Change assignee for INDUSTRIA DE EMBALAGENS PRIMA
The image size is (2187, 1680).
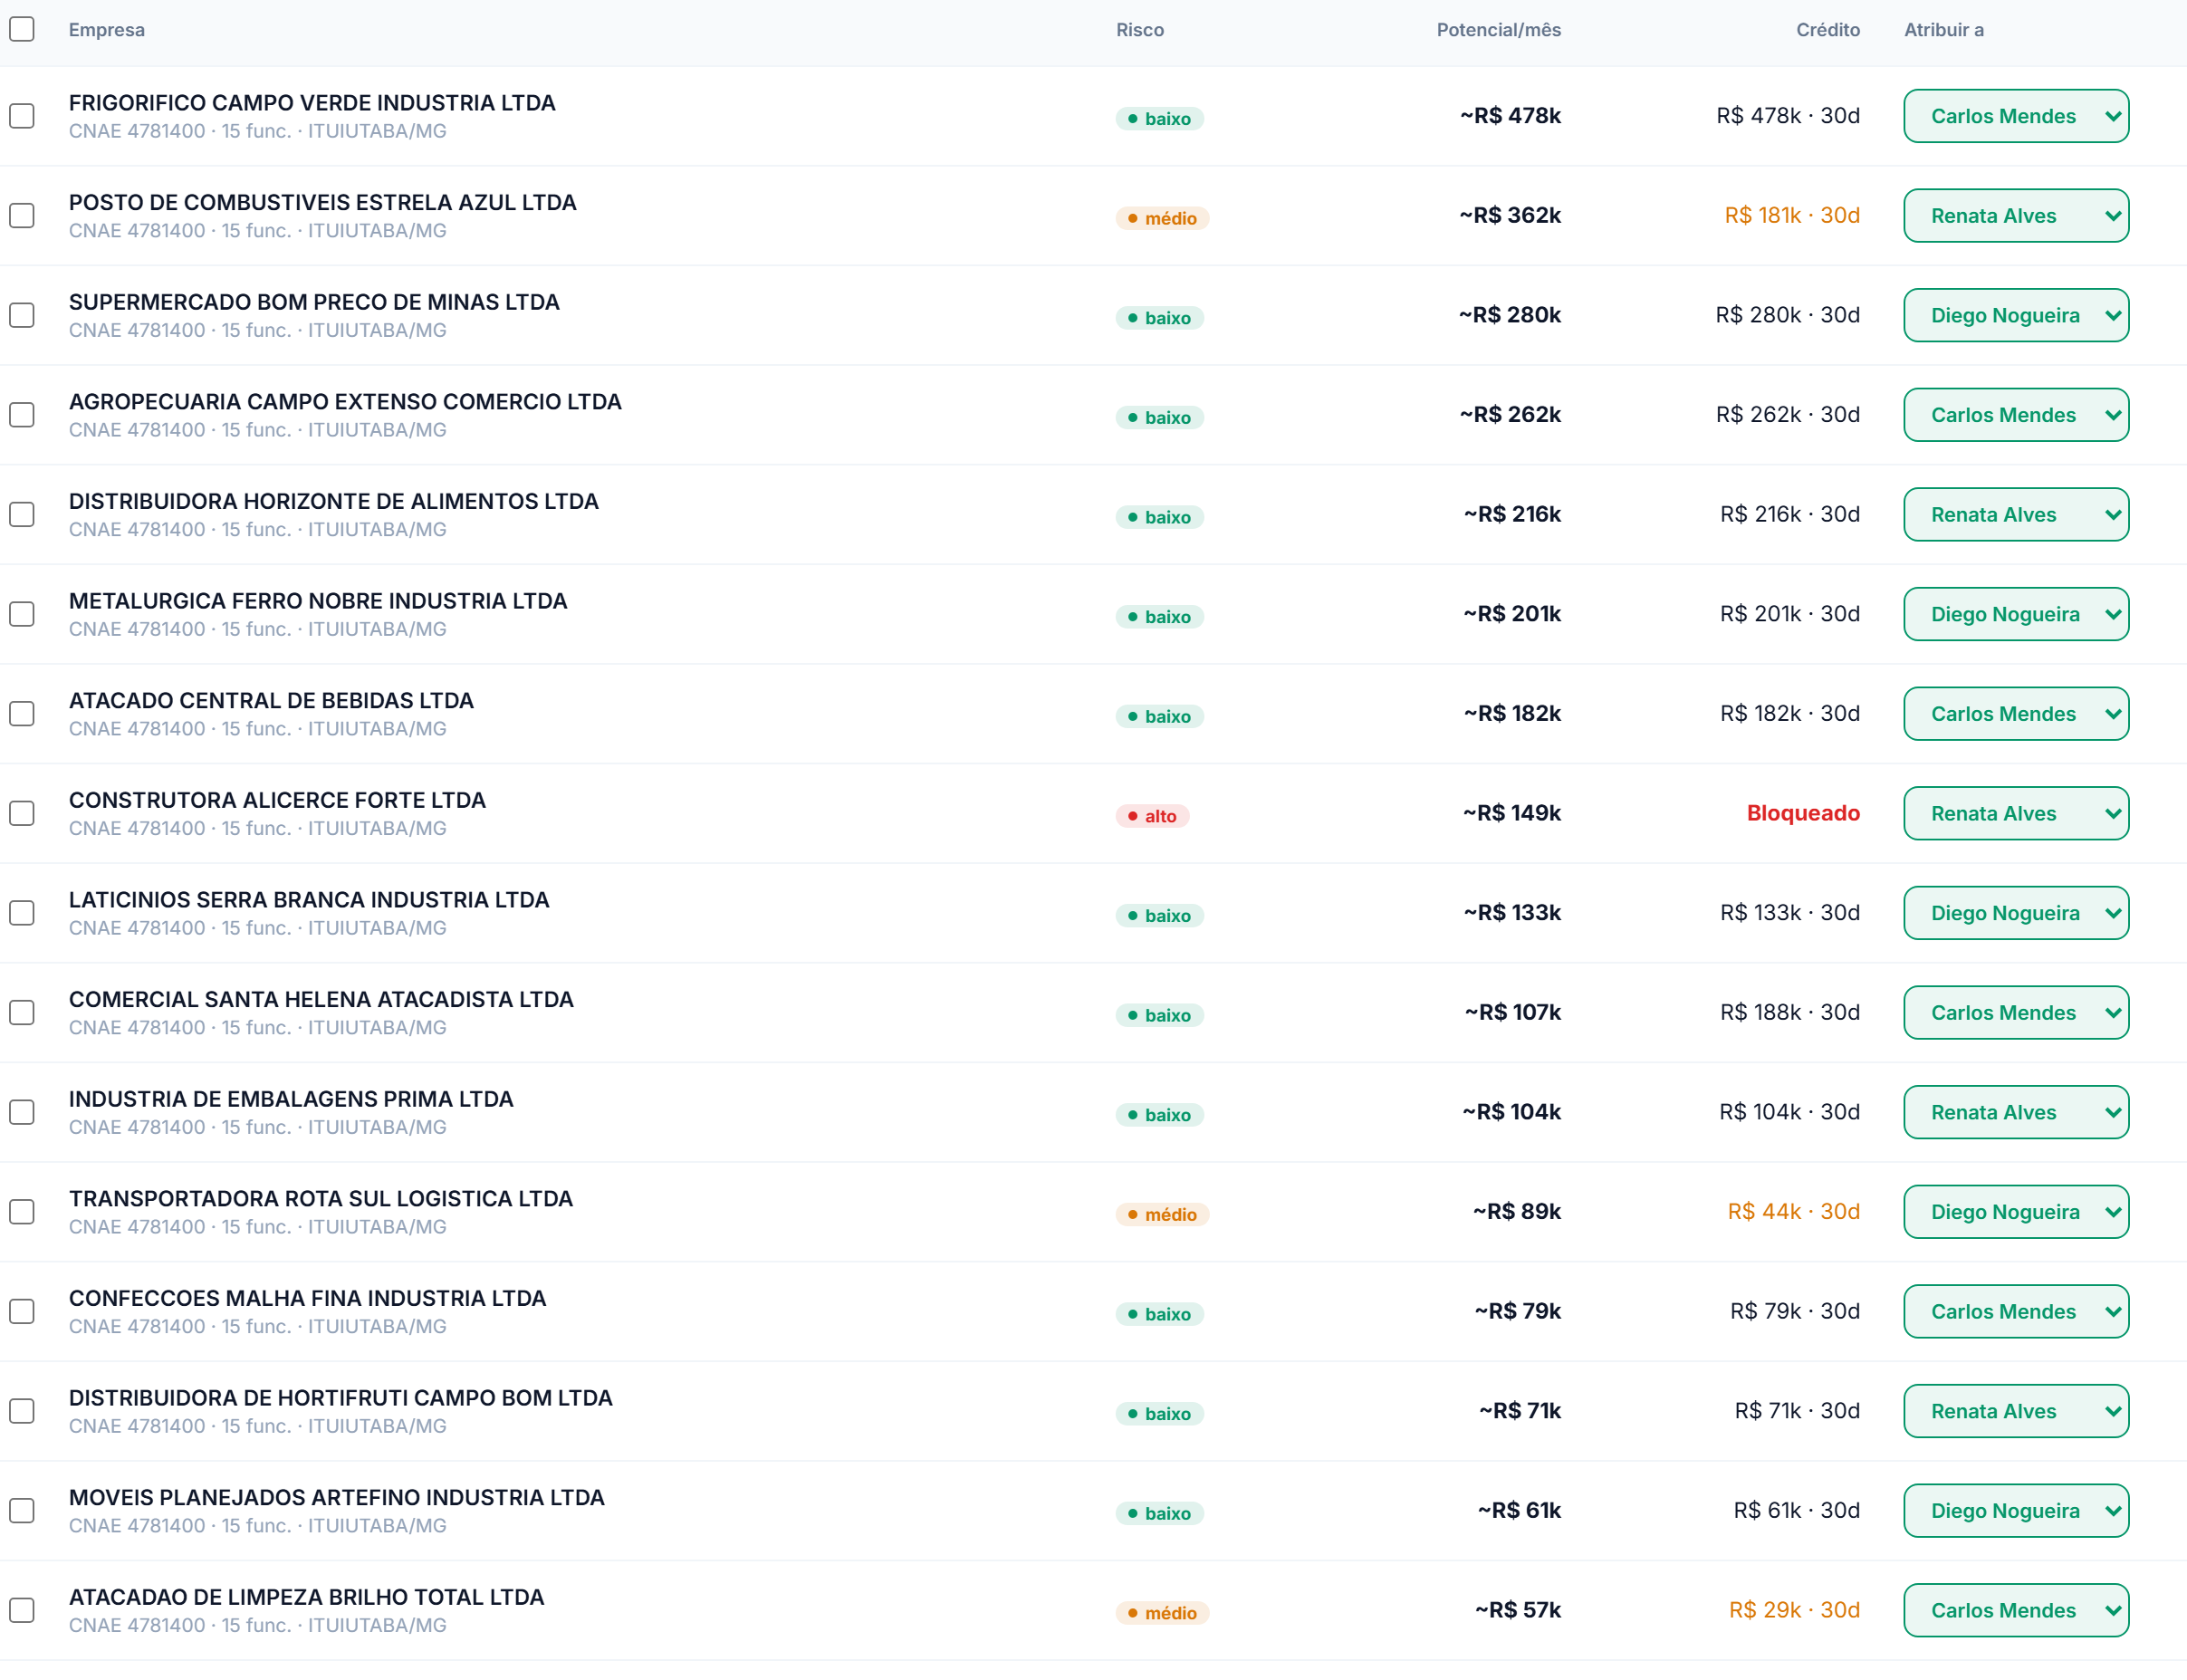[x=2016, y=1112]
